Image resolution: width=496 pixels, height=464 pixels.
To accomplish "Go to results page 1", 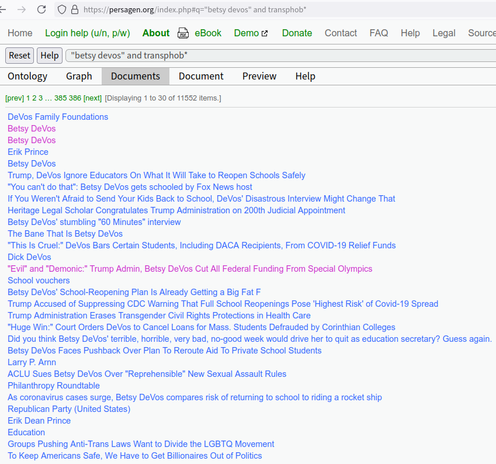I will click(x=28, y=98).
